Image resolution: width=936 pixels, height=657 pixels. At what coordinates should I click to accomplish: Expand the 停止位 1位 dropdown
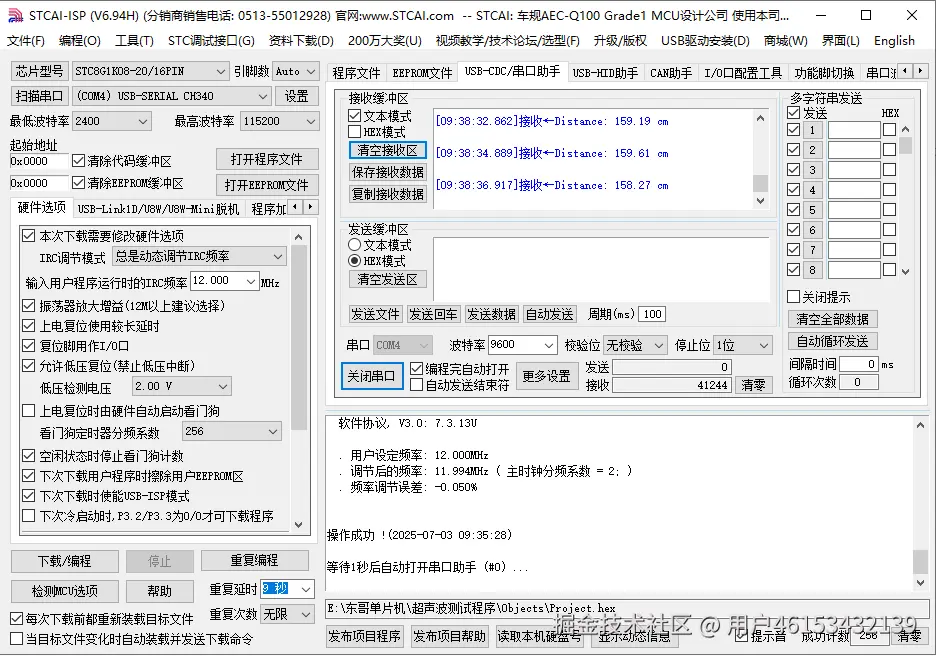coord(763,345)
